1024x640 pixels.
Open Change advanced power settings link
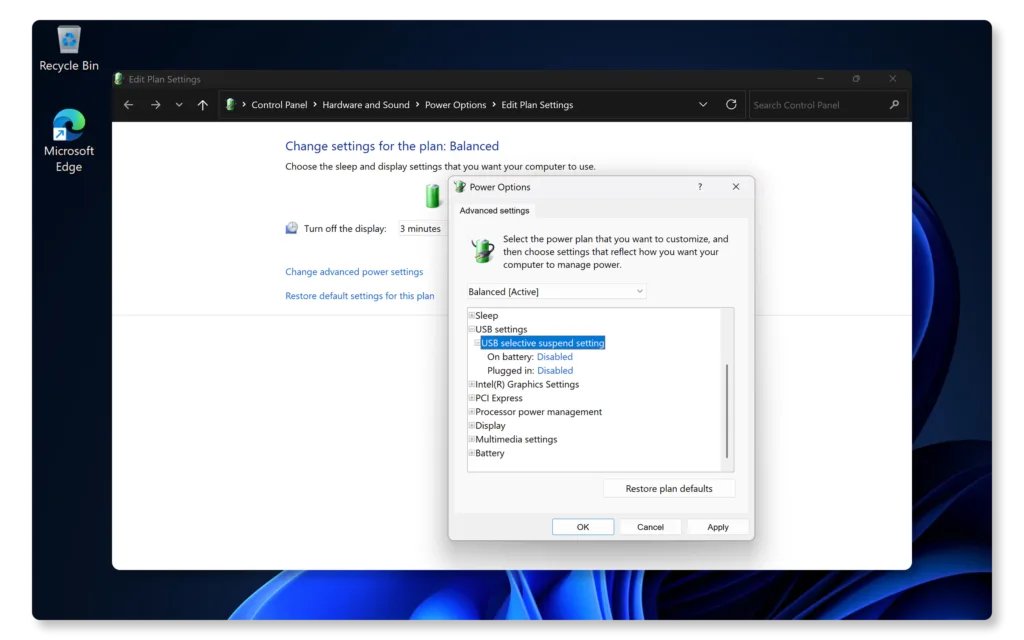tap(354, 272)
